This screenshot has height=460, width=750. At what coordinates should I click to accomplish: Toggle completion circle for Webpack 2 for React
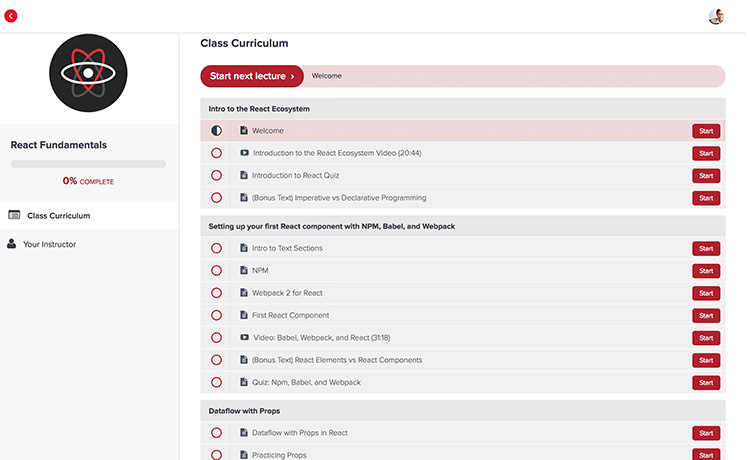(x=217, y=293)
